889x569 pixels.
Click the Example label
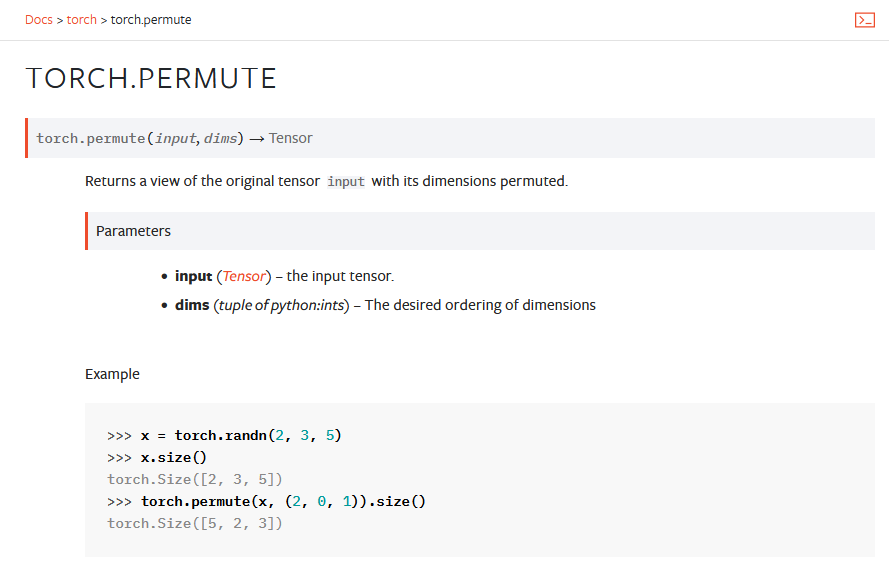click(112, 374)
